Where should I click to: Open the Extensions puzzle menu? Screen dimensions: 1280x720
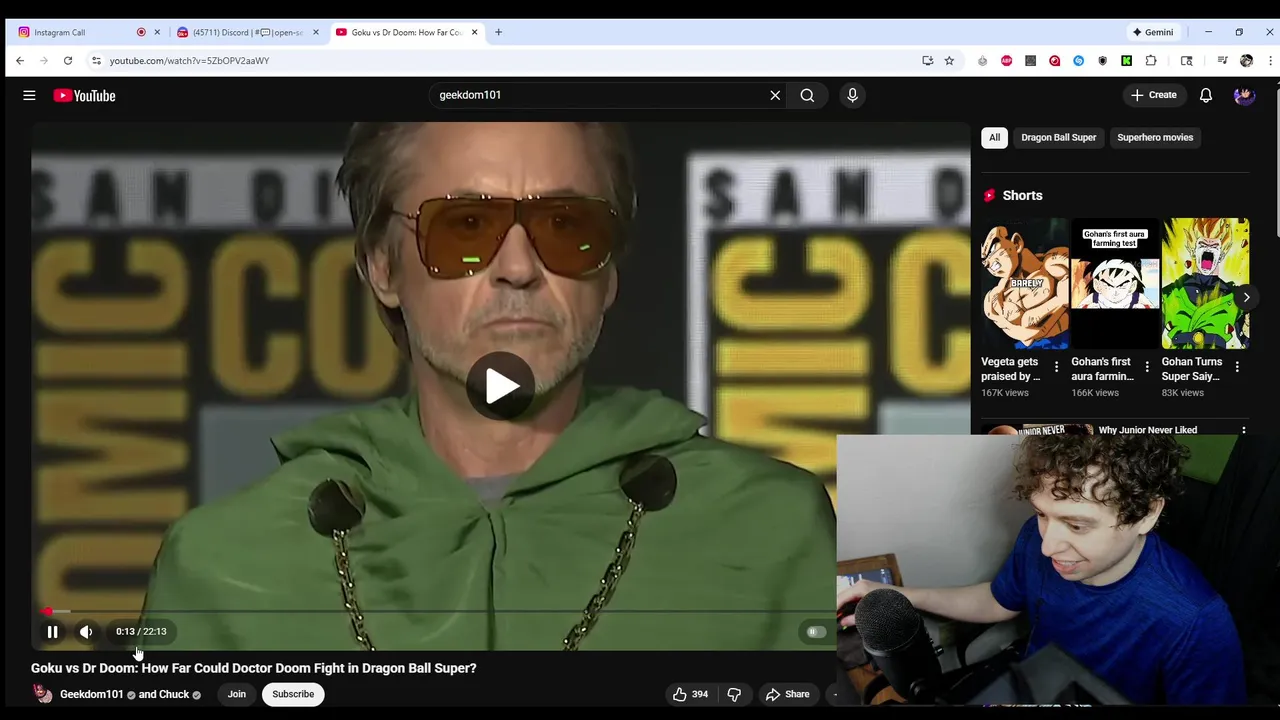point(1150,61)
